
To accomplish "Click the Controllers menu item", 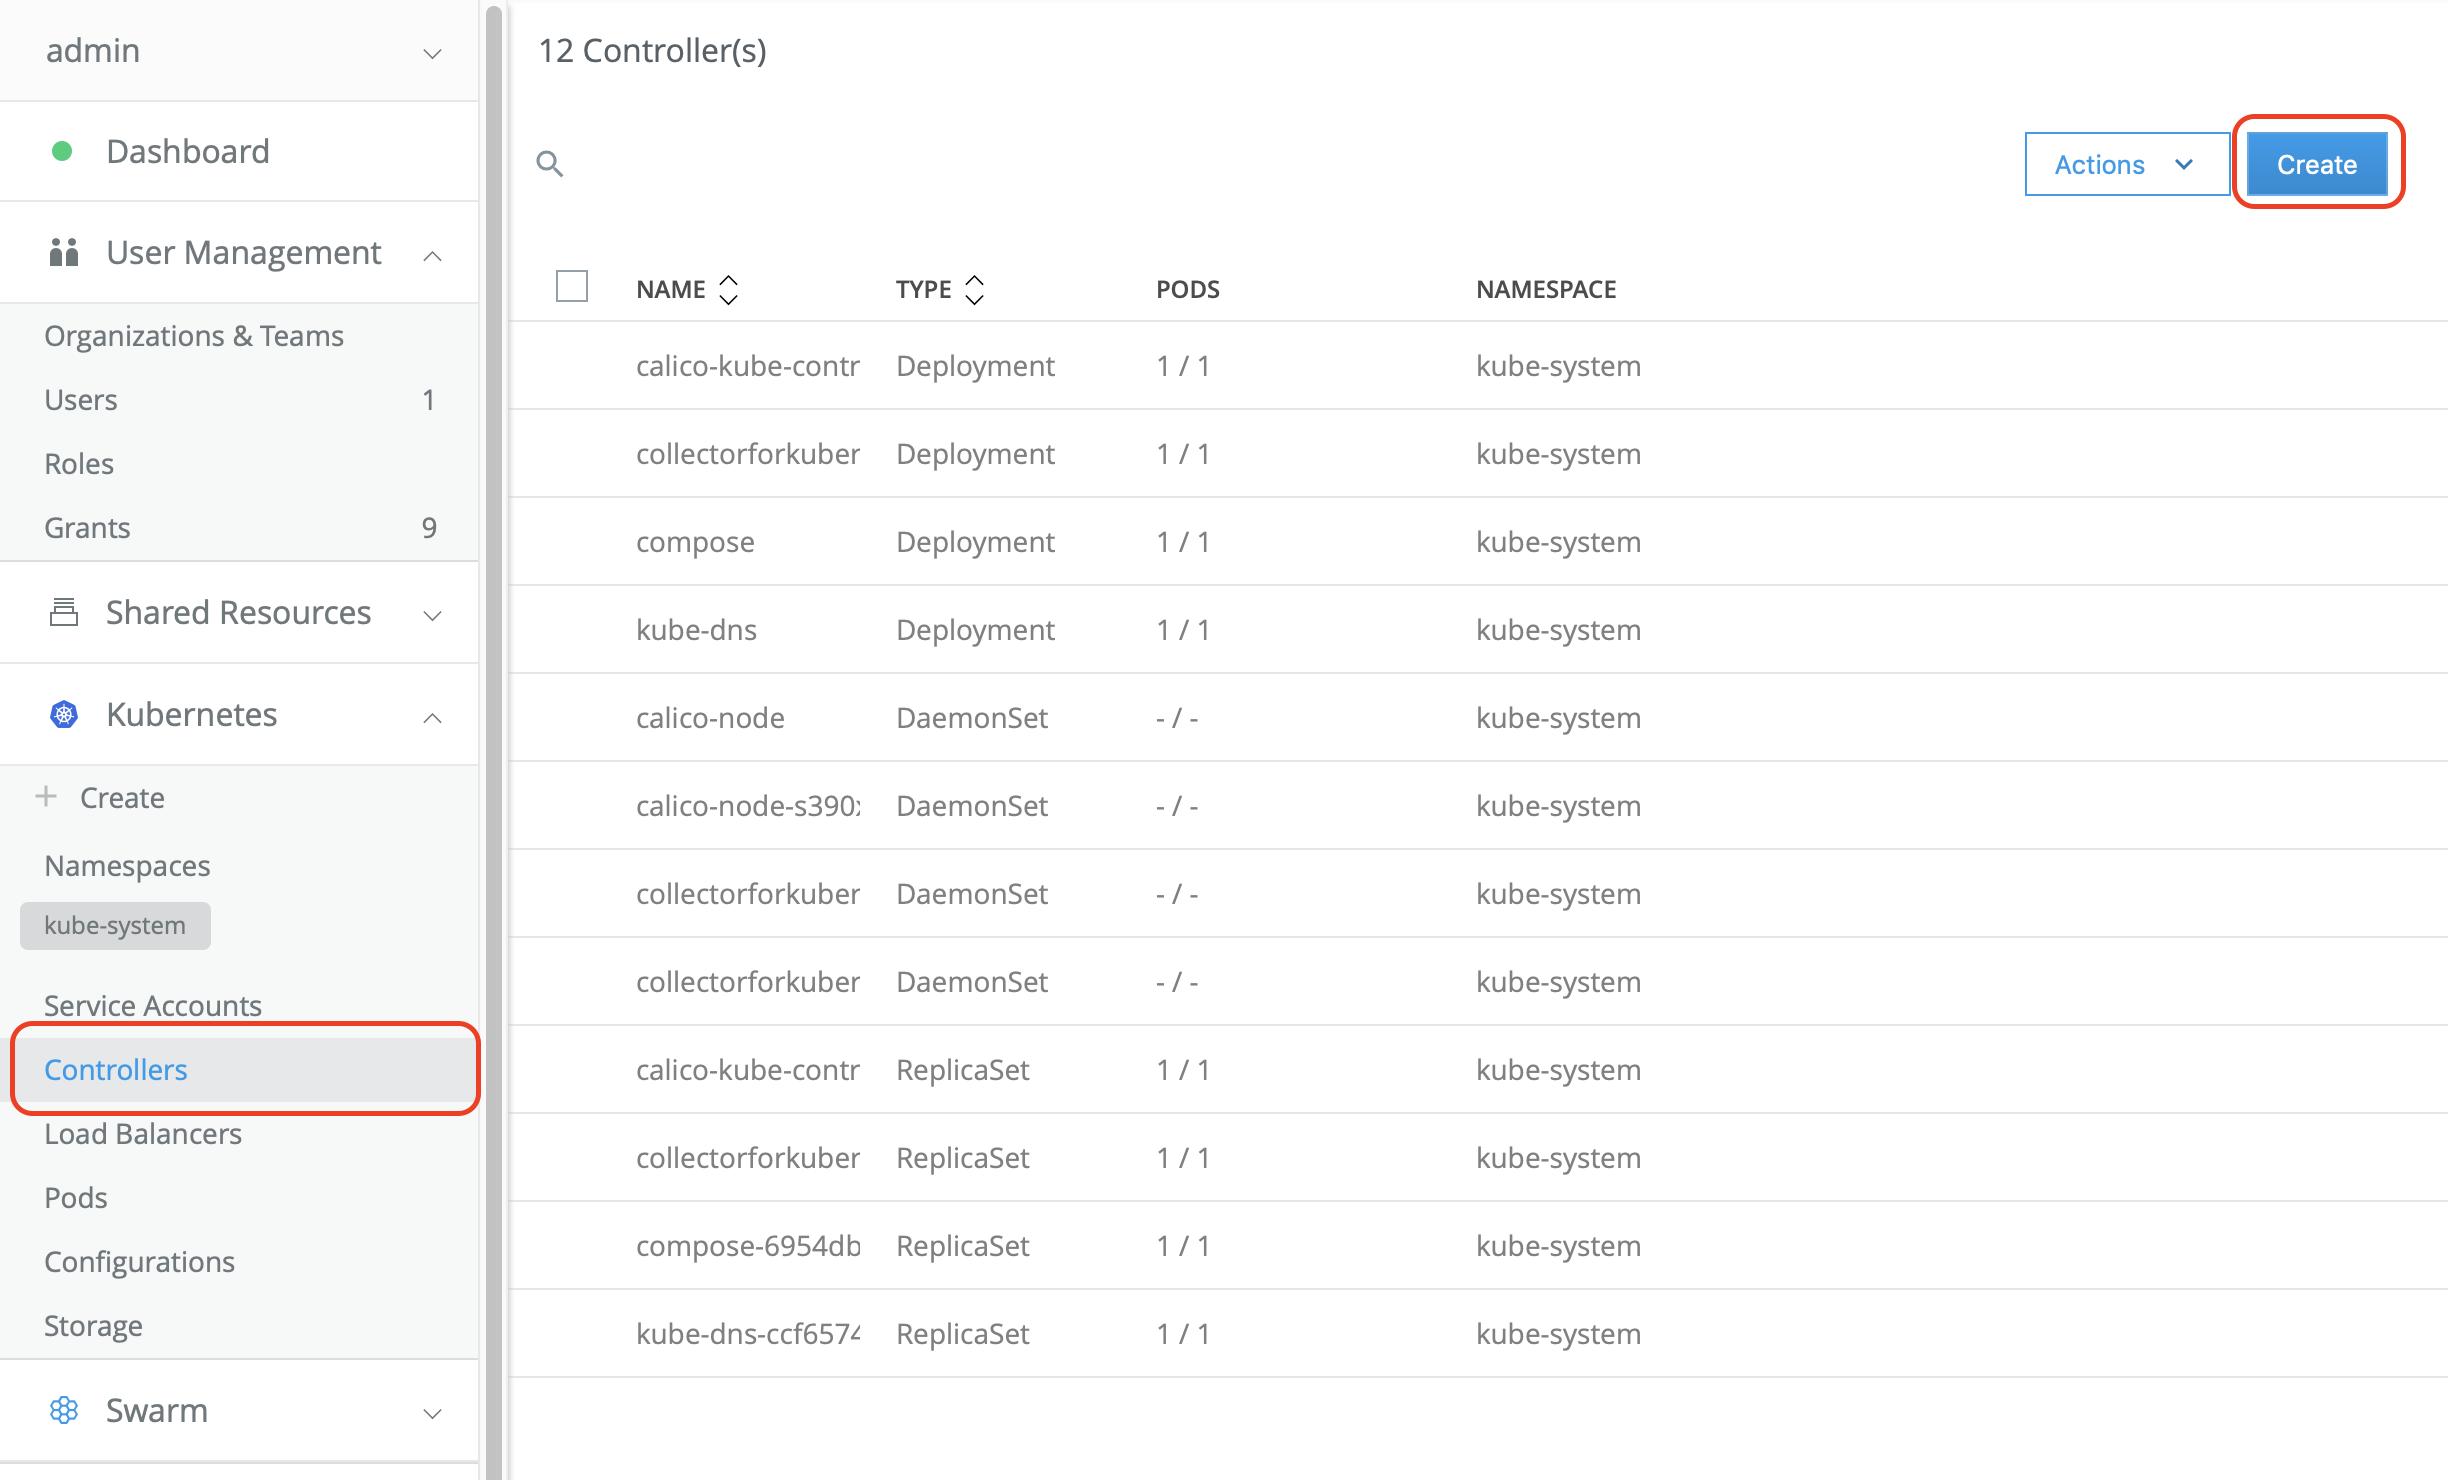I will (114, 1069).
